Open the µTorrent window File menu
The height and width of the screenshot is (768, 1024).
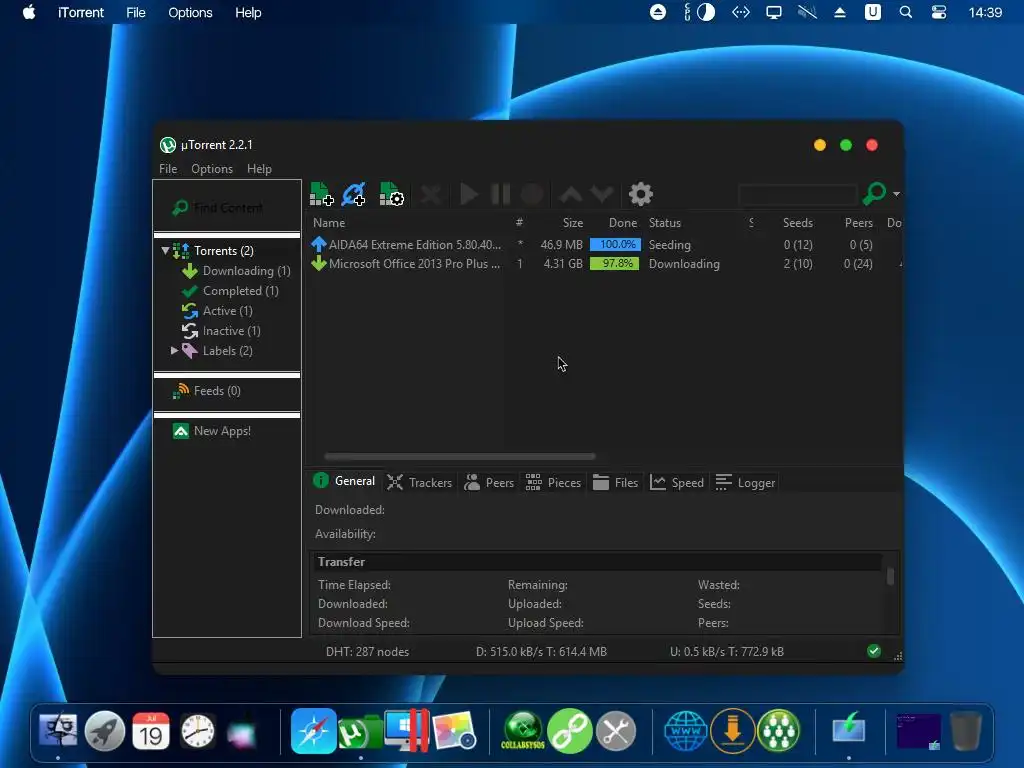tap(168, 169)
